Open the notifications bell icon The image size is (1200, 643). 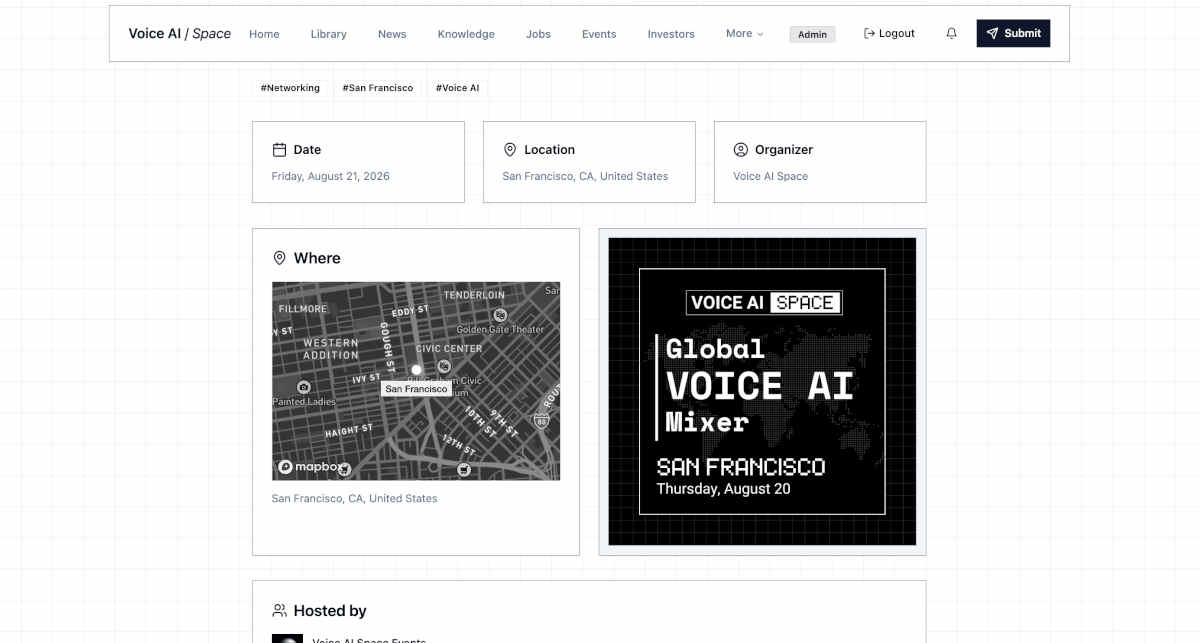tap(951, 33)
